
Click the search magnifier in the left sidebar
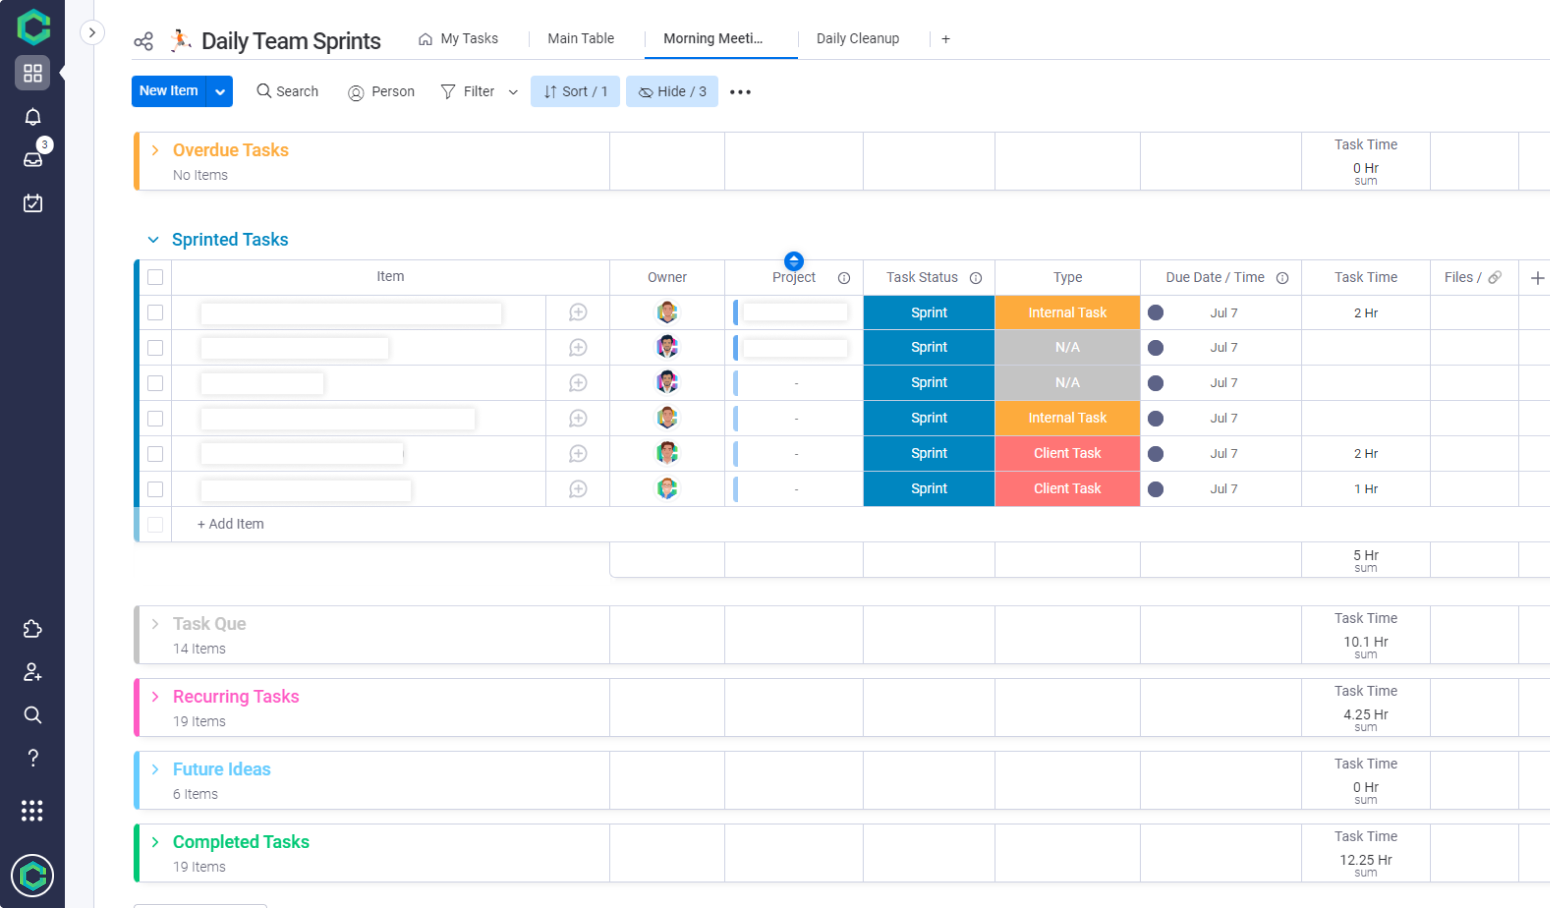pos(32,714)
